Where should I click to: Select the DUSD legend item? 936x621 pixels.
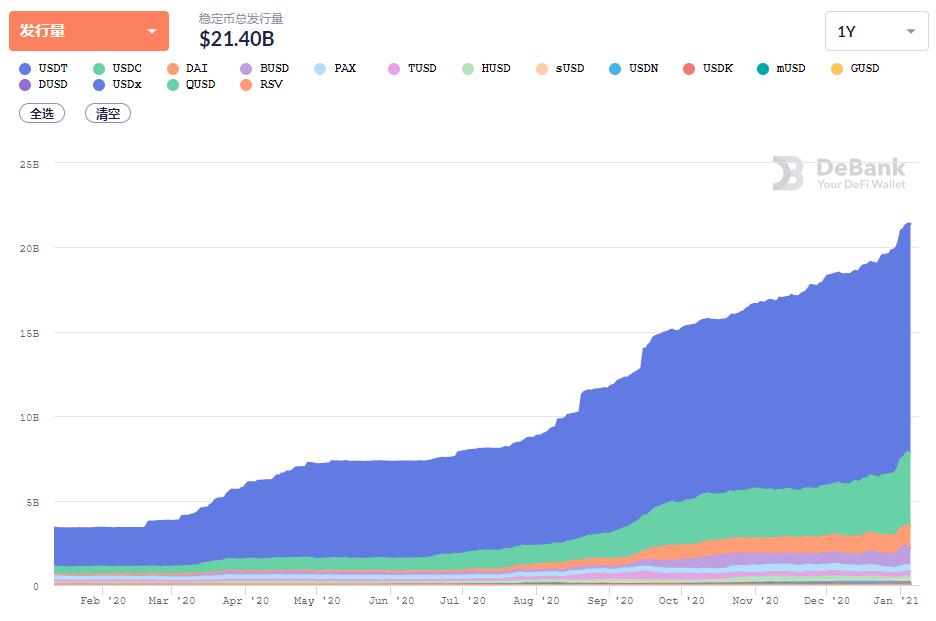coord(44,84)
